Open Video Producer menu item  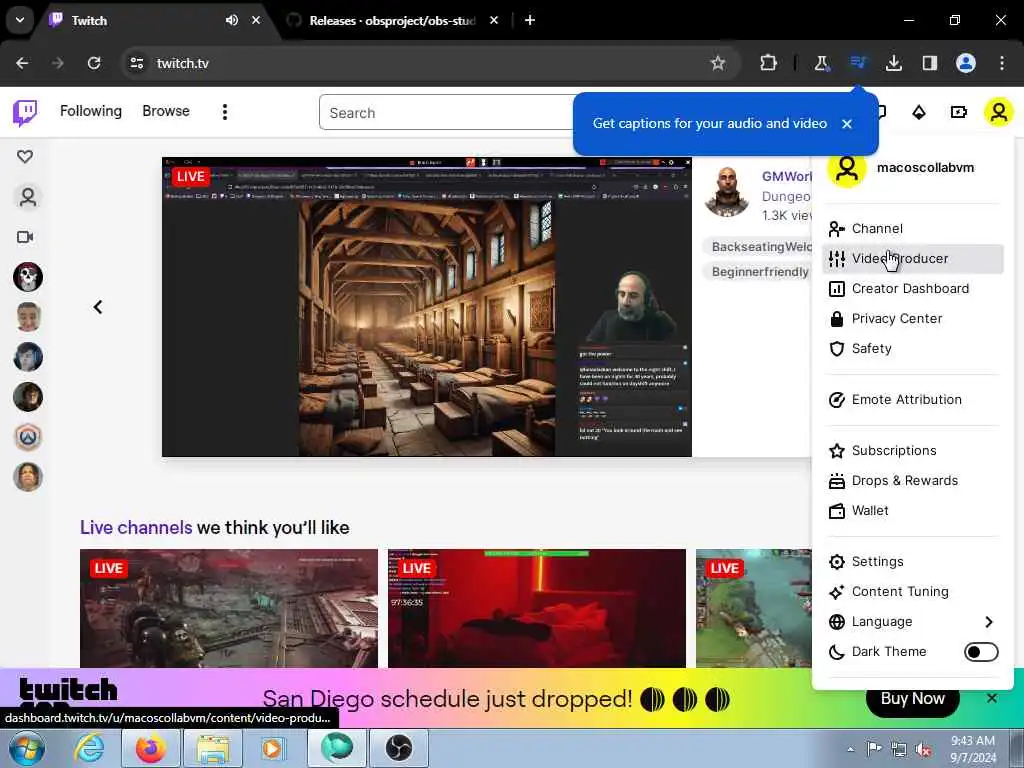(x=912, y=259)
